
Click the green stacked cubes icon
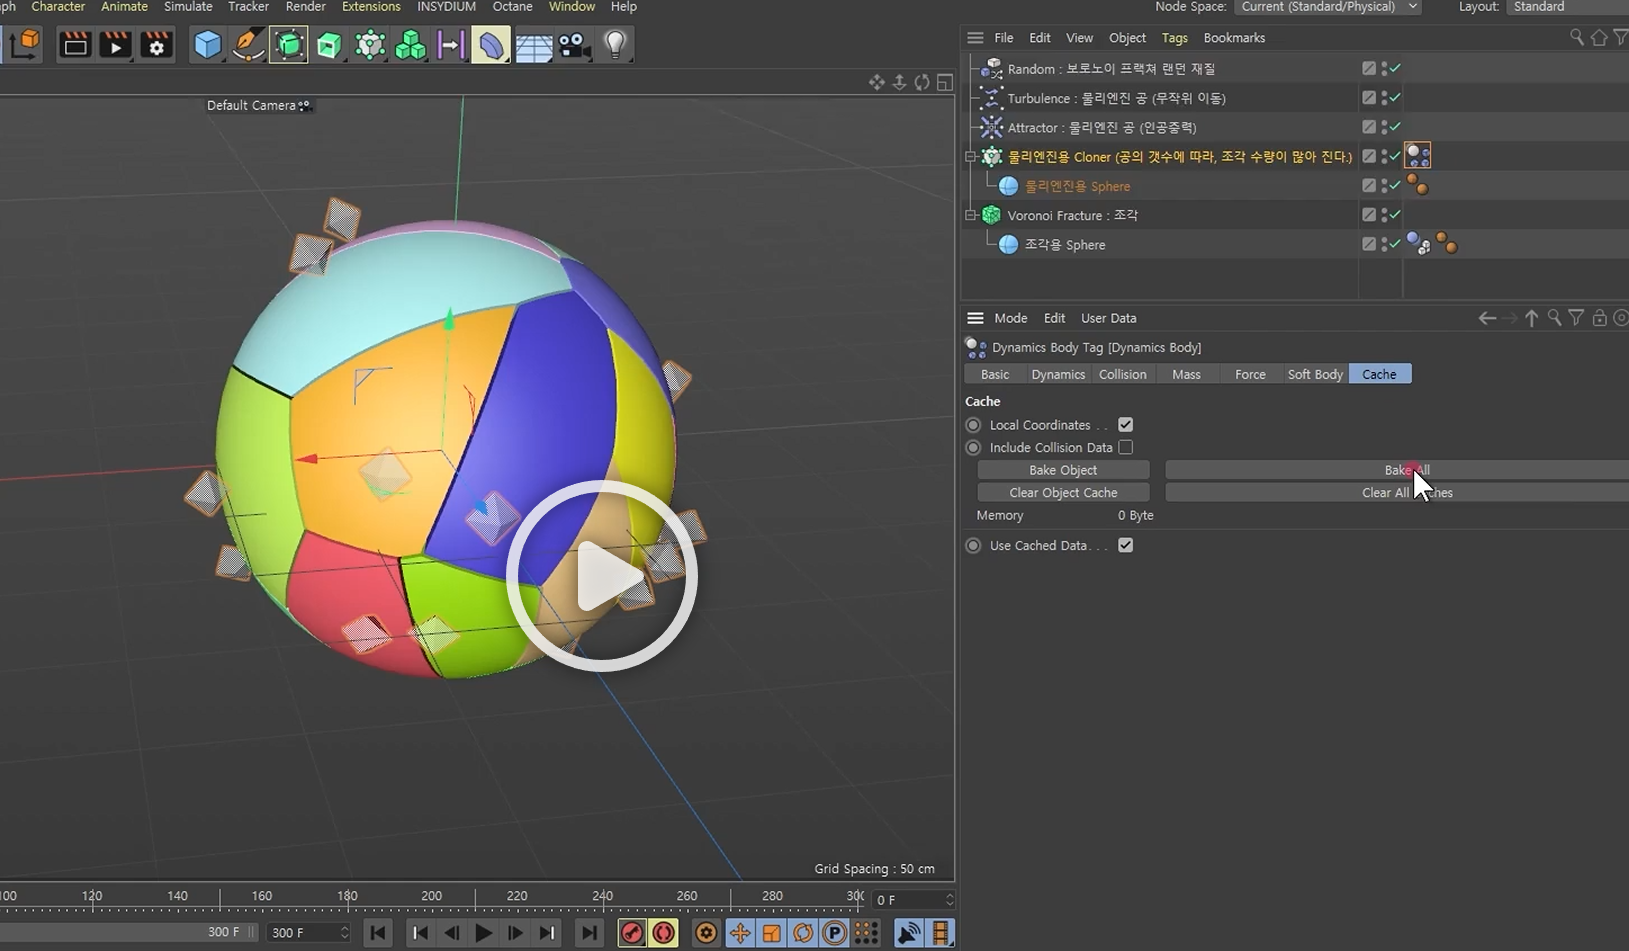pos(410,45)
